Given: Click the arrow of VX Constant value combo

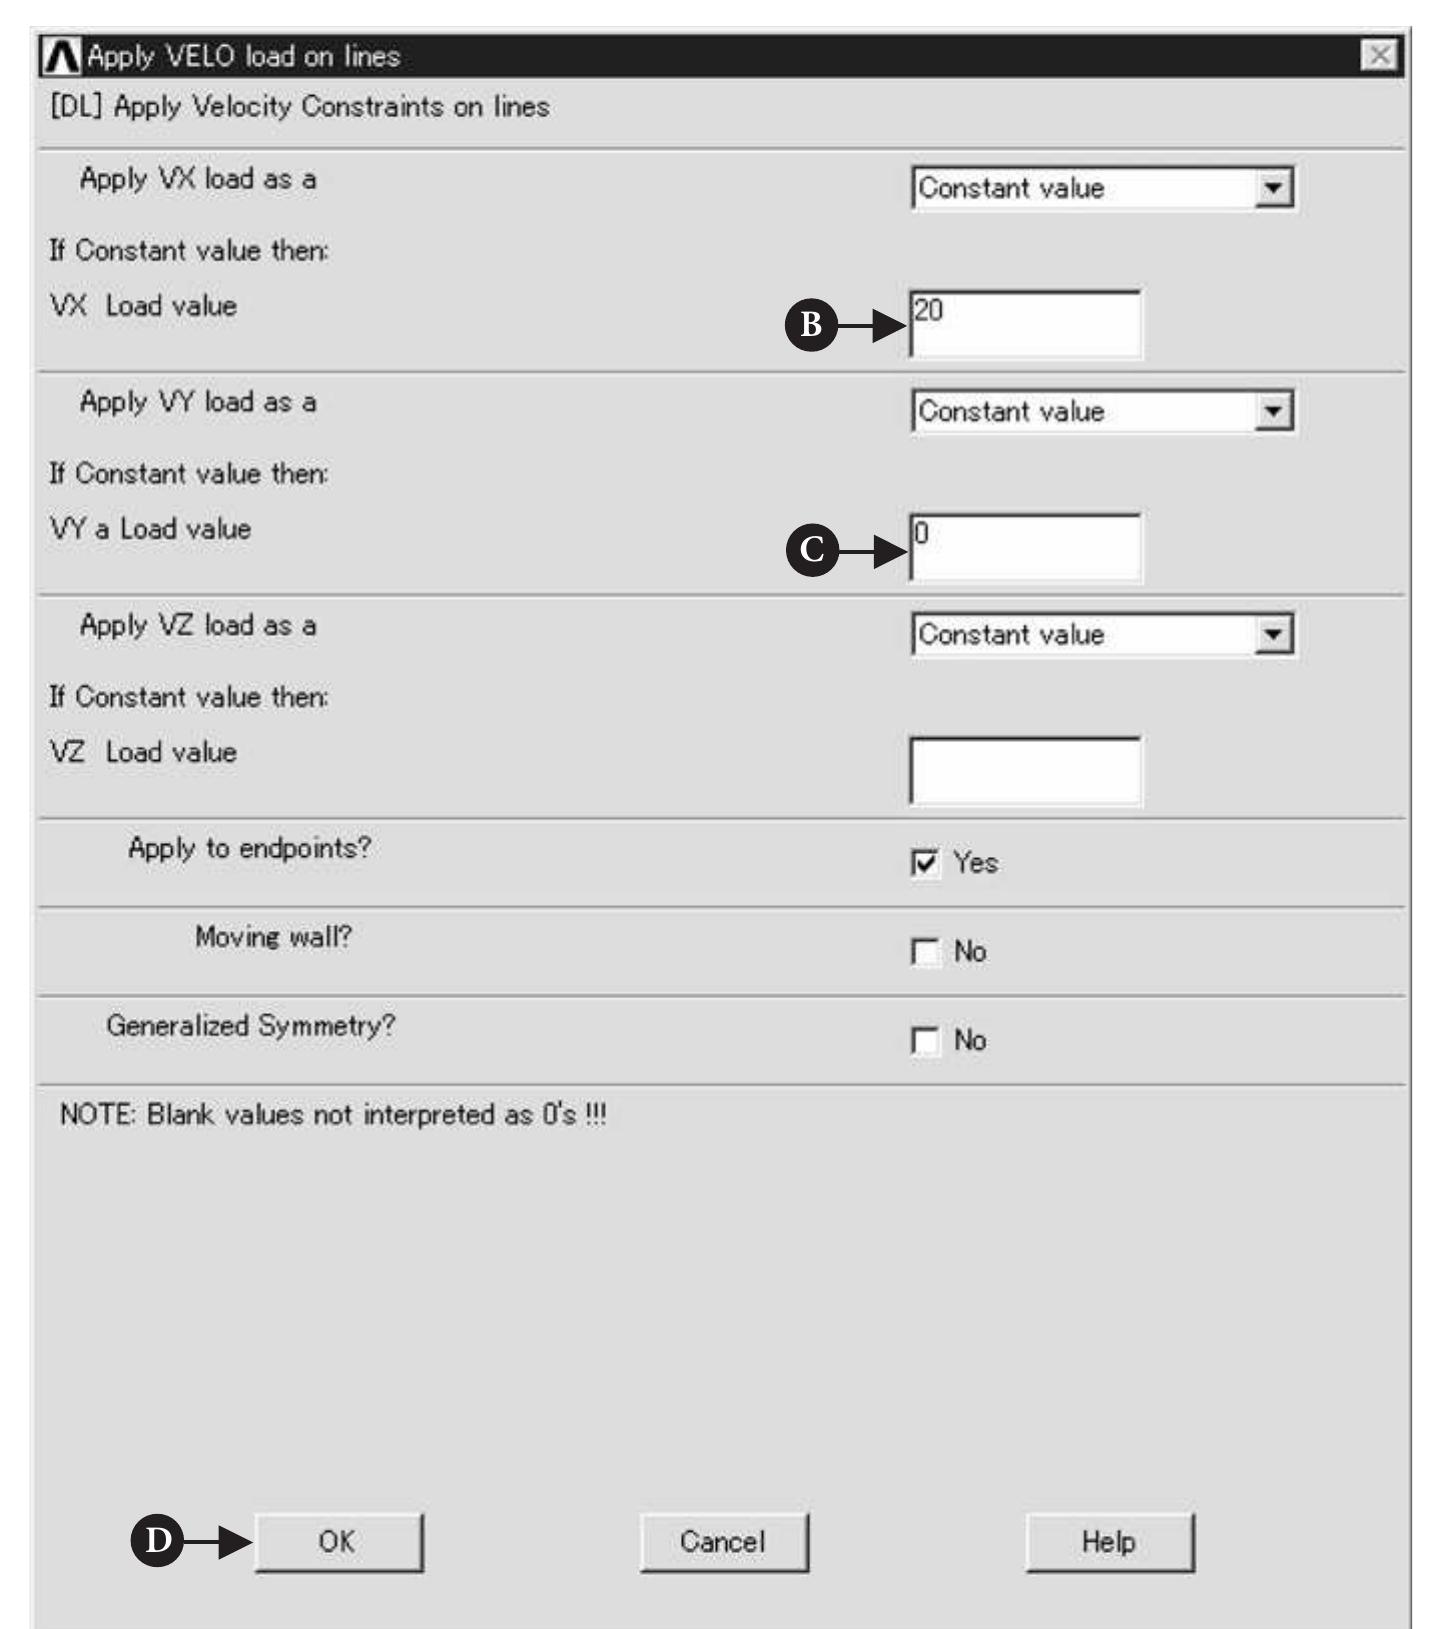Looking at the screenshot, I should (x=1273, y=188).
